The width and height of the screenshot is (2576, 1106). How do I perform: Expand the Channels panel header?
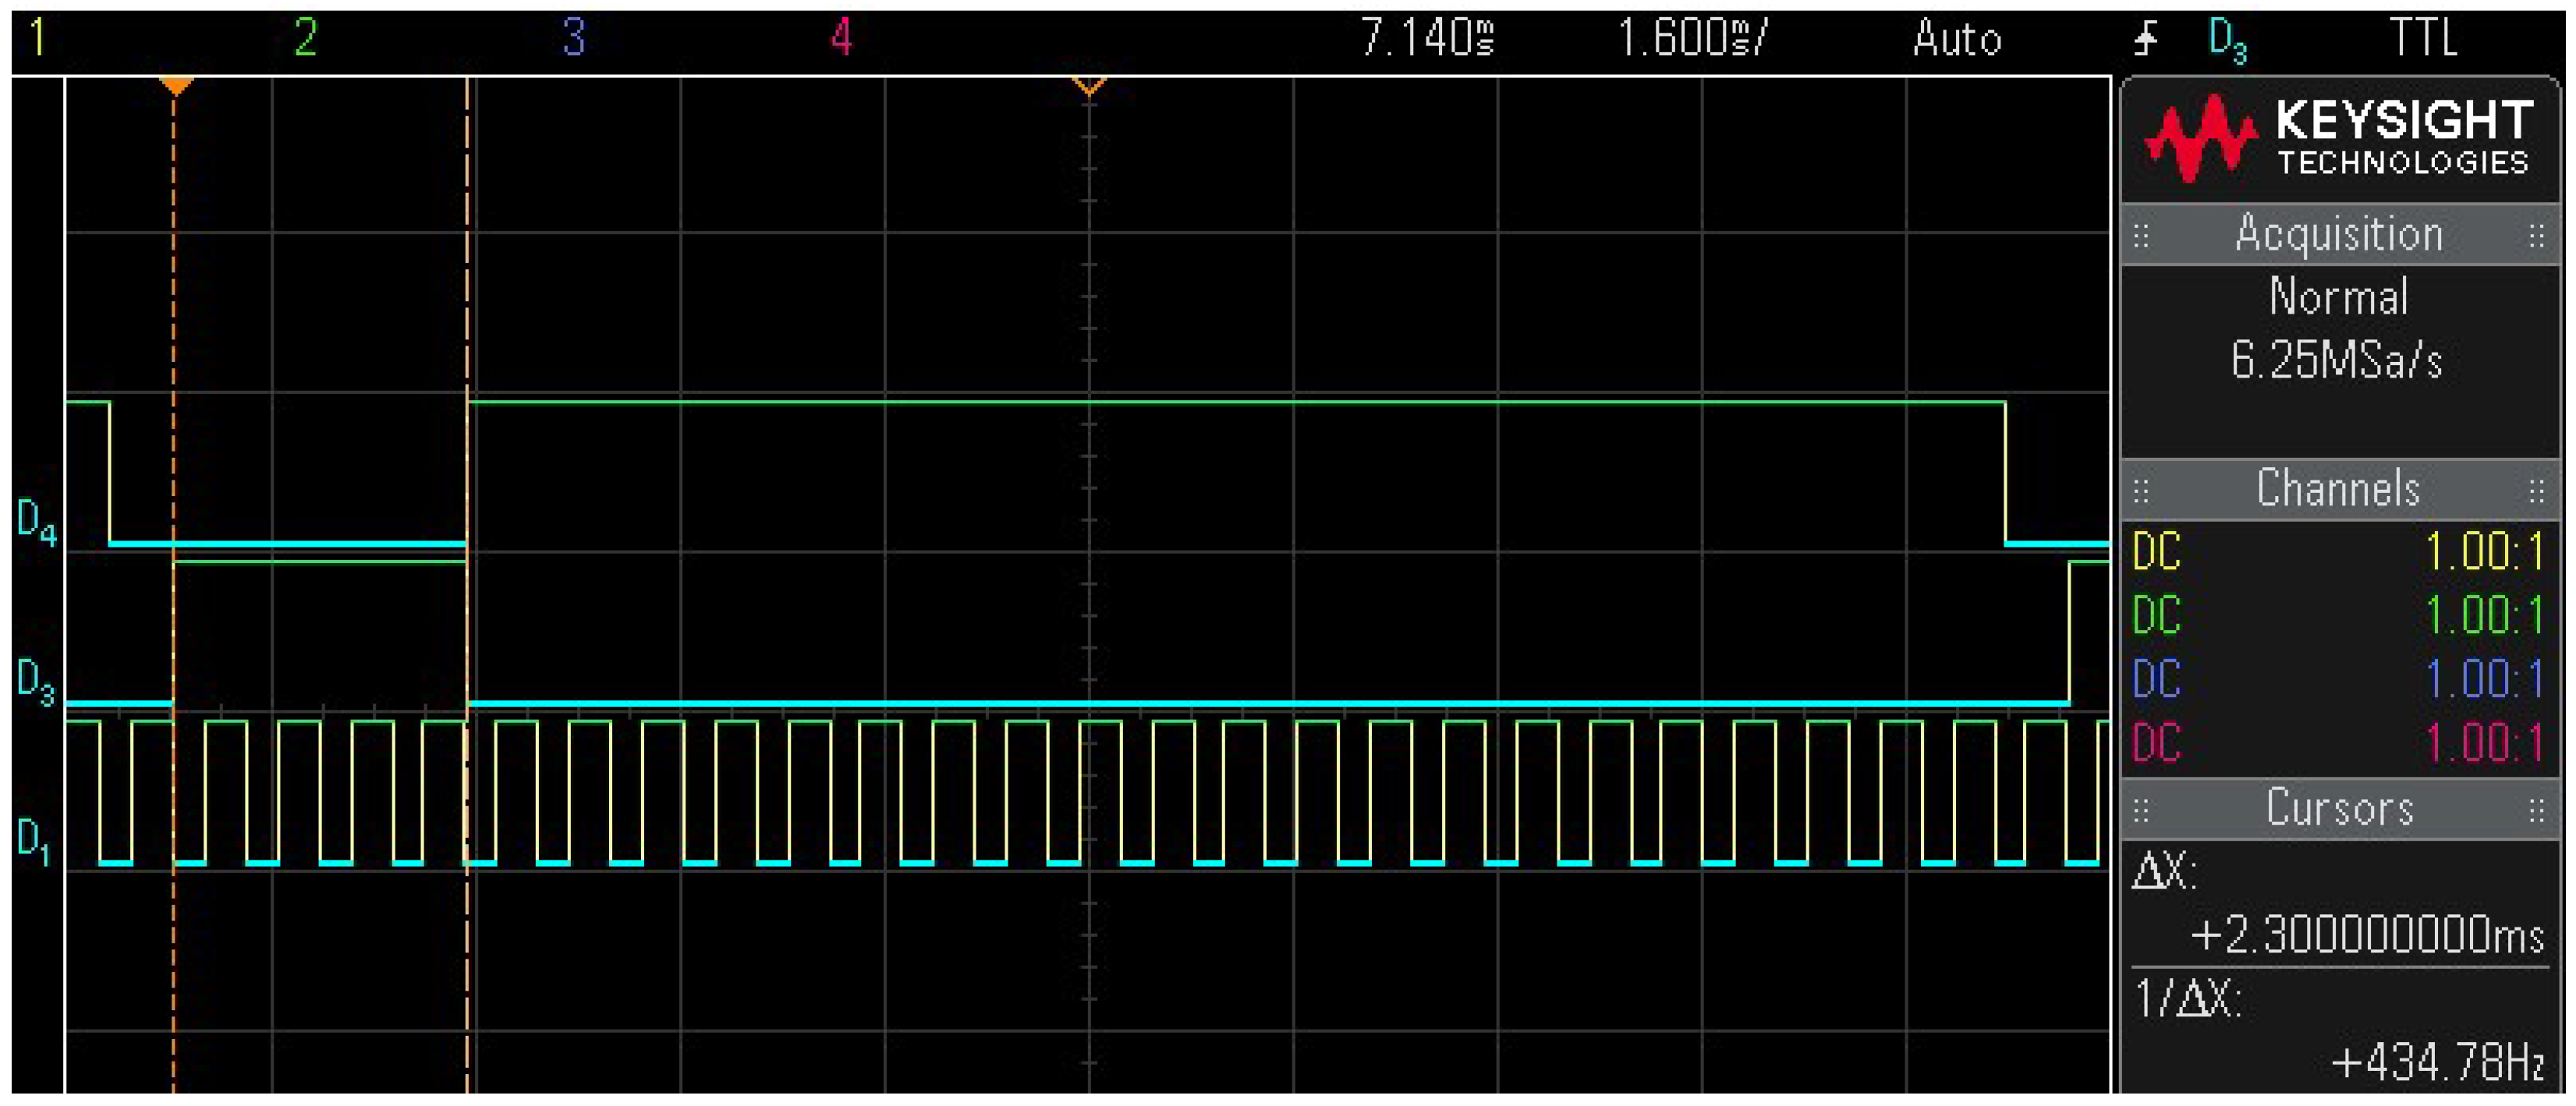pos(2338,490)
